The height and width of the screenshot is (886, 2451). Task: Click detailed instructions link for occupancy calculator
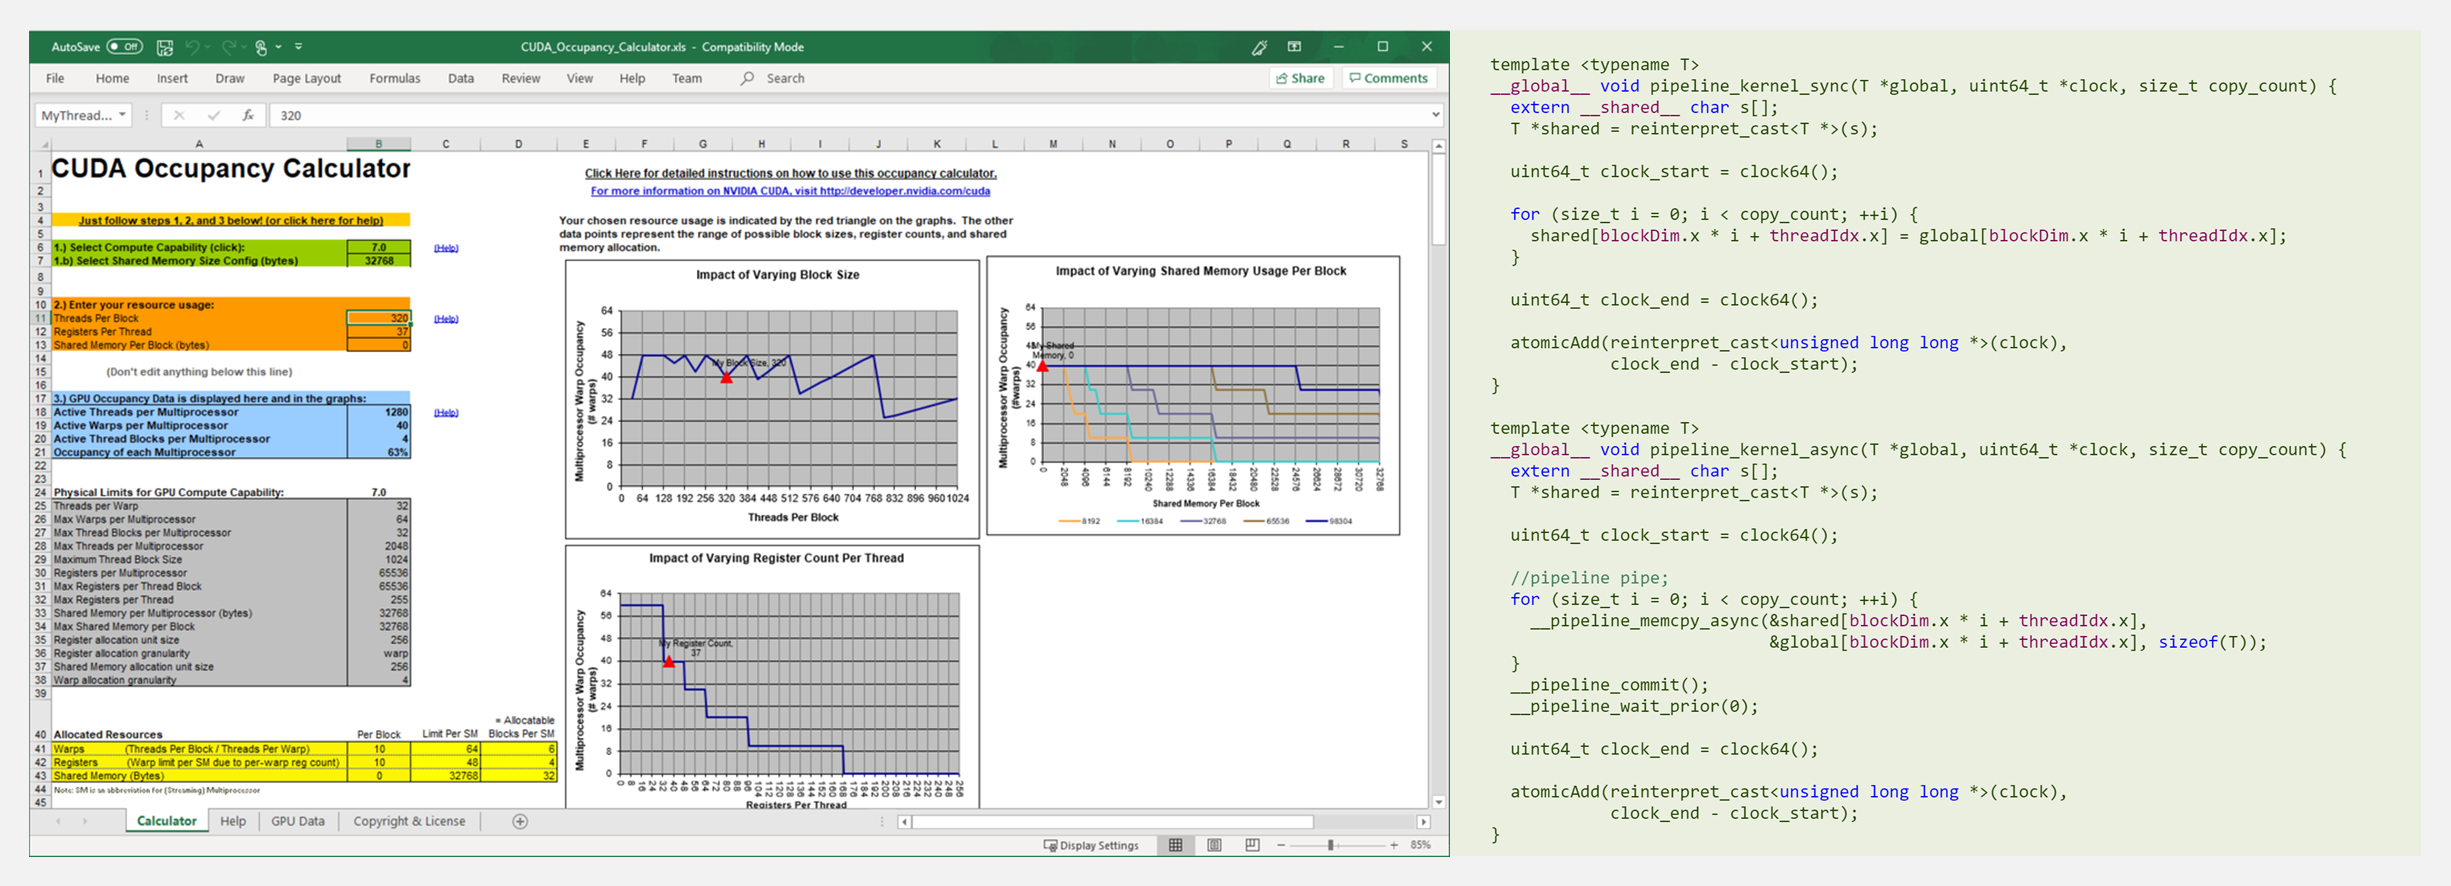(790, 173)
